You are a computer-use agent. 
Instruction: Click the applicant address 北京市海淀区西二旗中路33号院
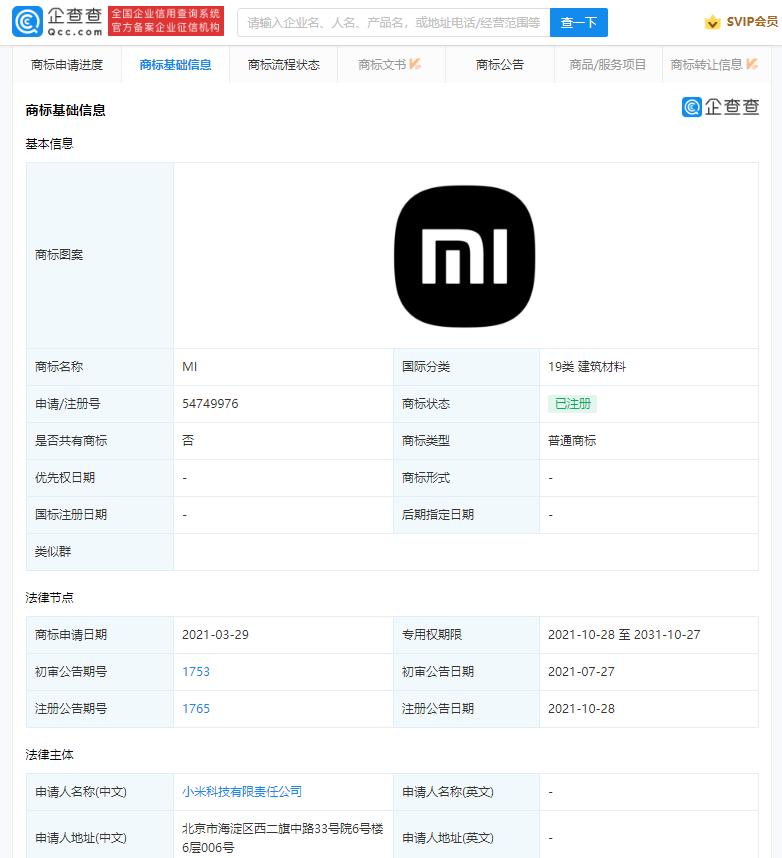(283, 838)
